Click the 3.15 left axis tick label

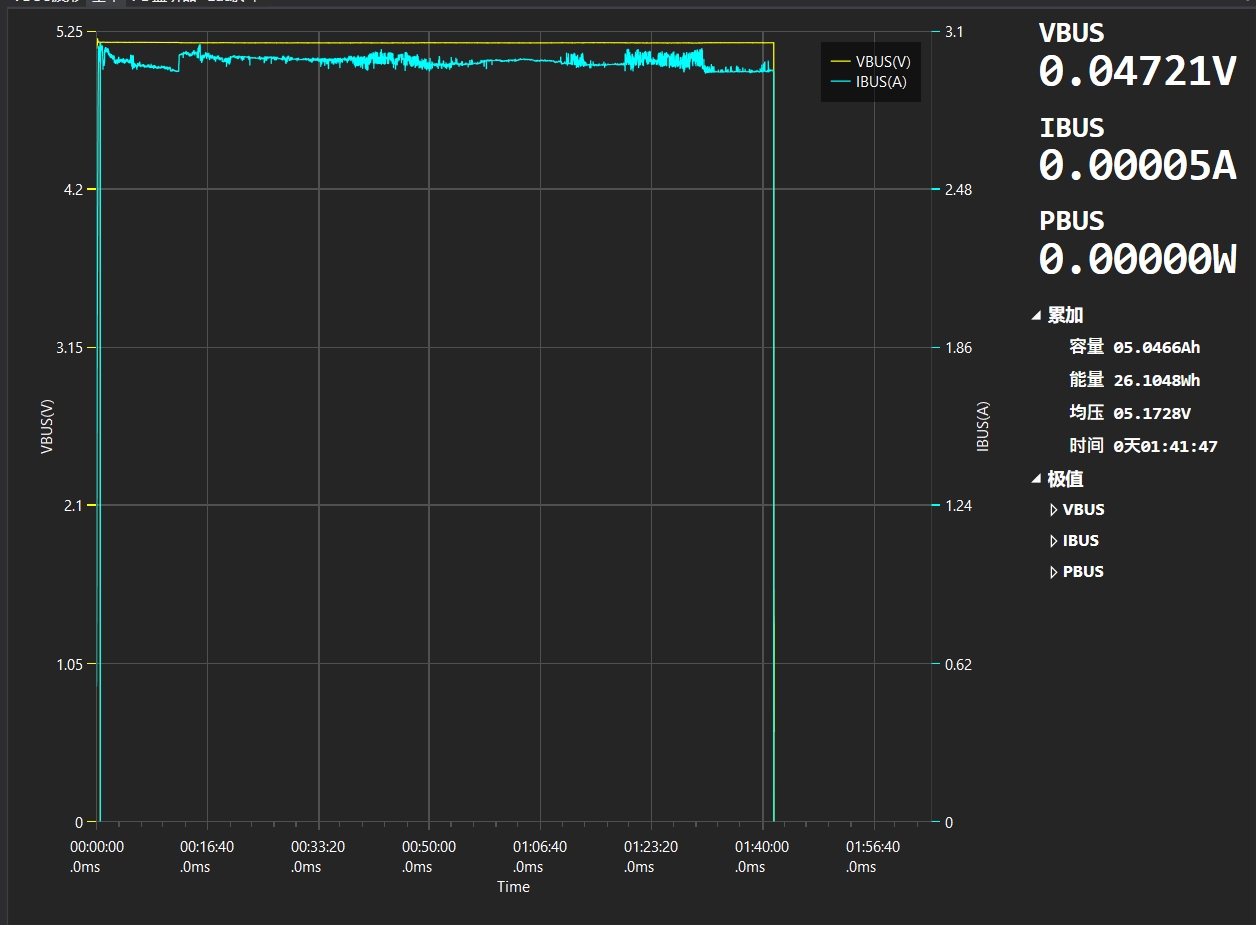coord(70,348)
